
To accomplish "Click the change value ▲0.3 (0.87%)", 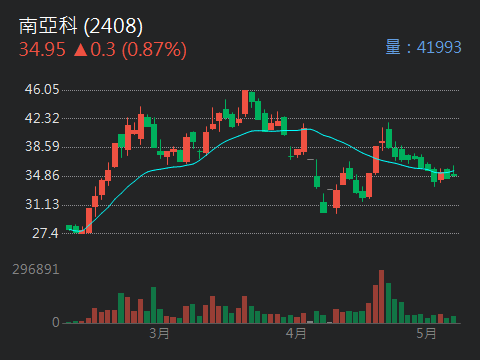I will [x=130, y=50].
